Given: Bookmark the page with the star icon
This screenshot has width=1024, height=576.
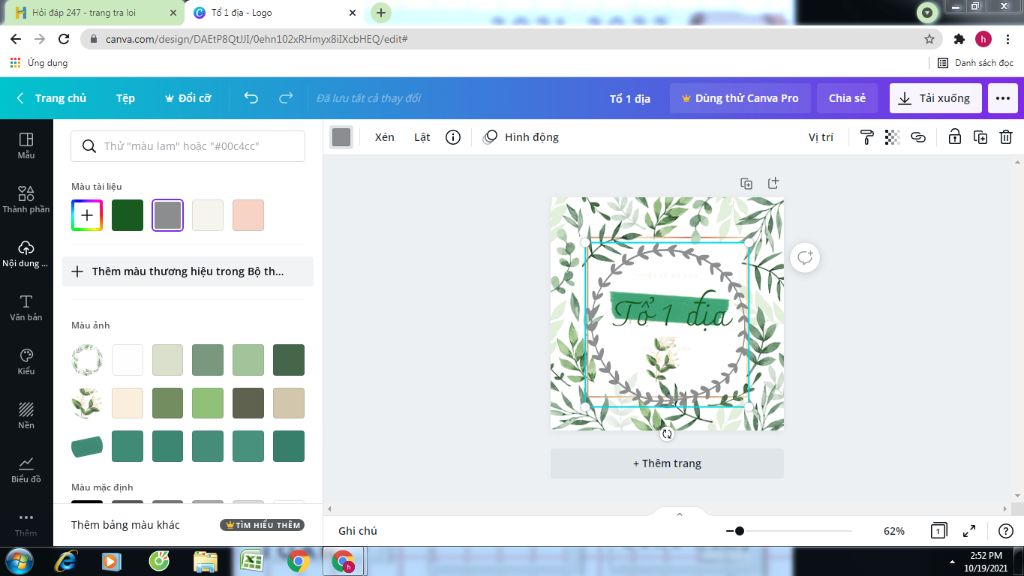Looking at the screenshot, I should tap(929, 39).
